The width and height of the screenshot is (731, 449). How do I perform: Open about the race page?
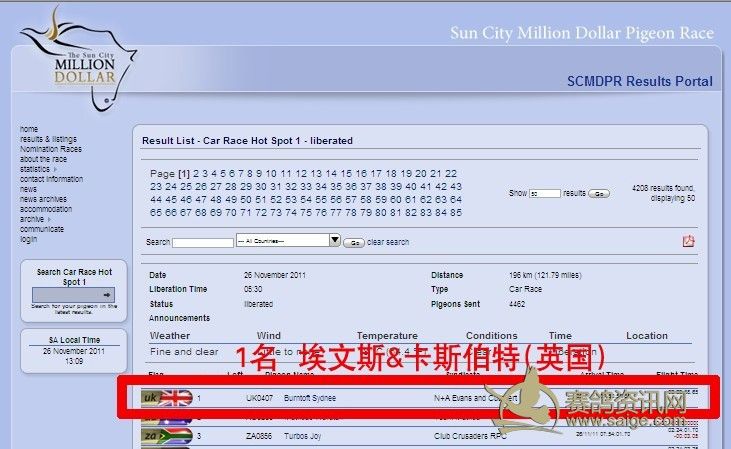[43, 159]
